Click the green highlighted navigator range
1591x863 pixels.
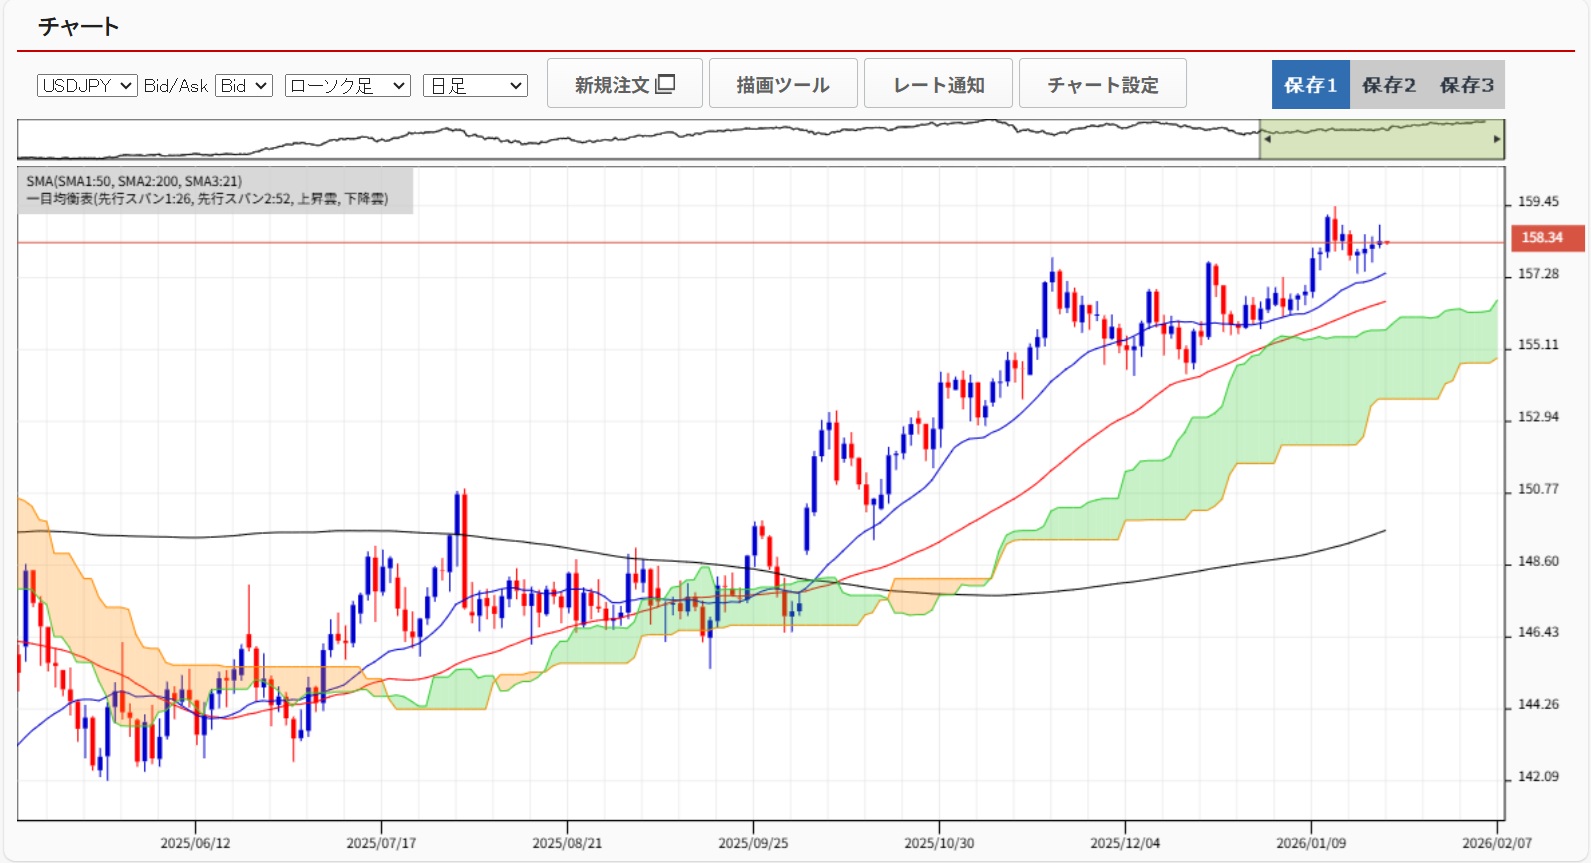click(1380, 140)
